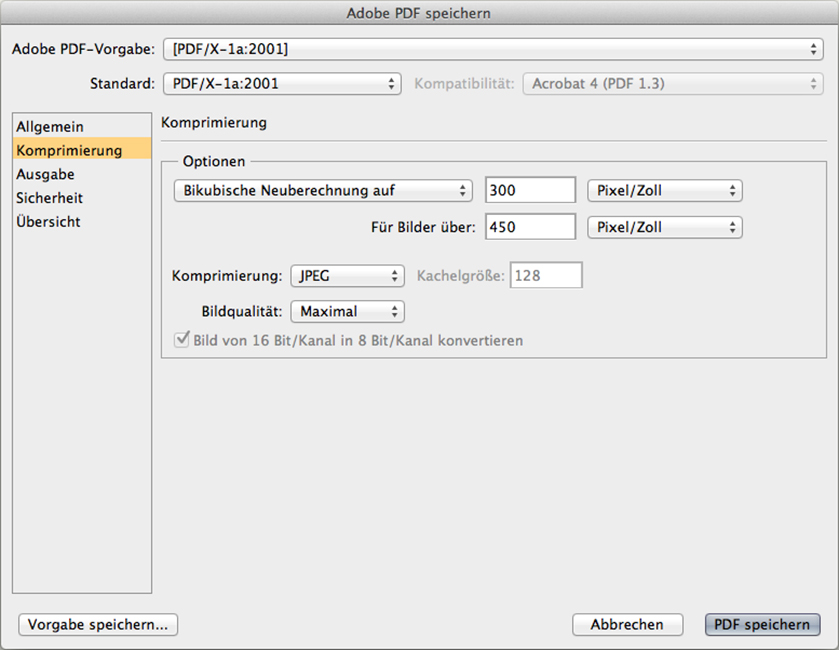Select the Allgemein section
The image size is (839, 650).
pyautogui.click(x=82, y=127)
